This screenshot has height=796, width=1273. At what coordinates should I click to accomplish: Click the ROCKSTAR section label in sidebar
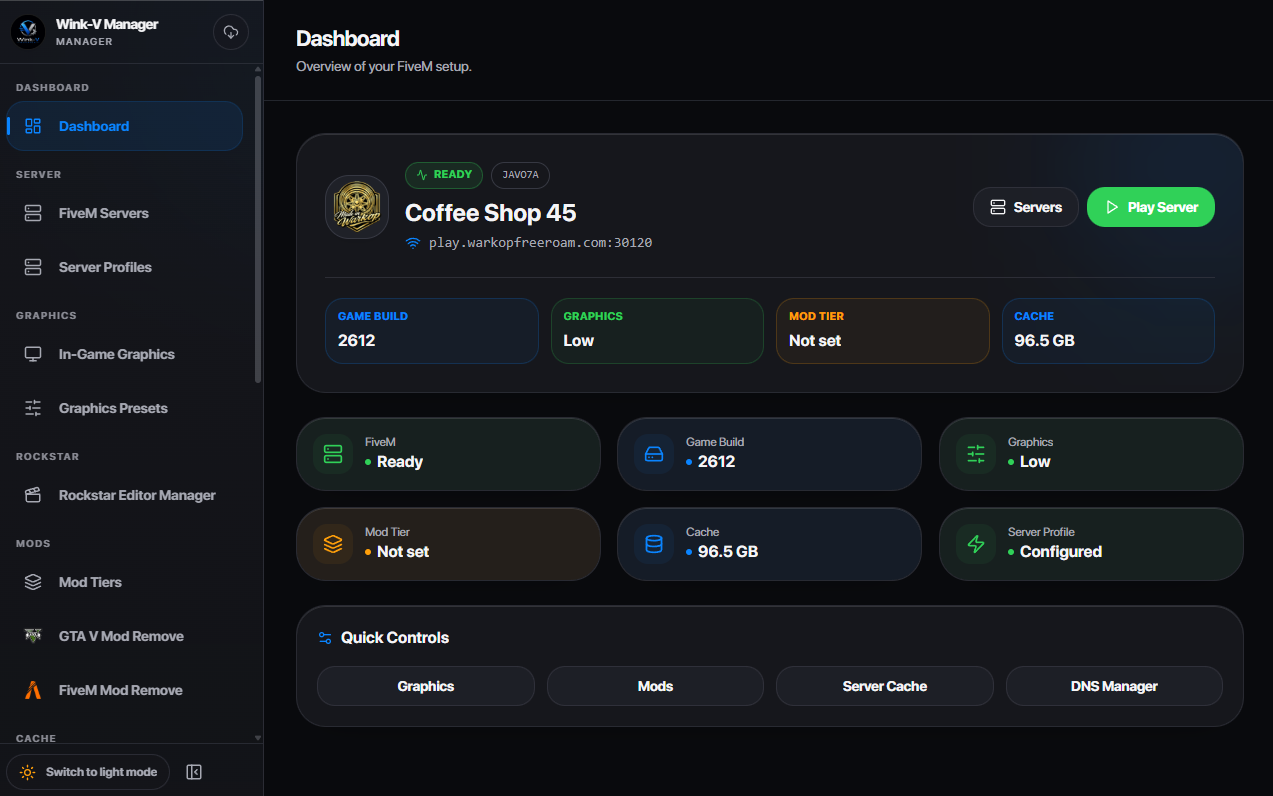coord(46,457)
